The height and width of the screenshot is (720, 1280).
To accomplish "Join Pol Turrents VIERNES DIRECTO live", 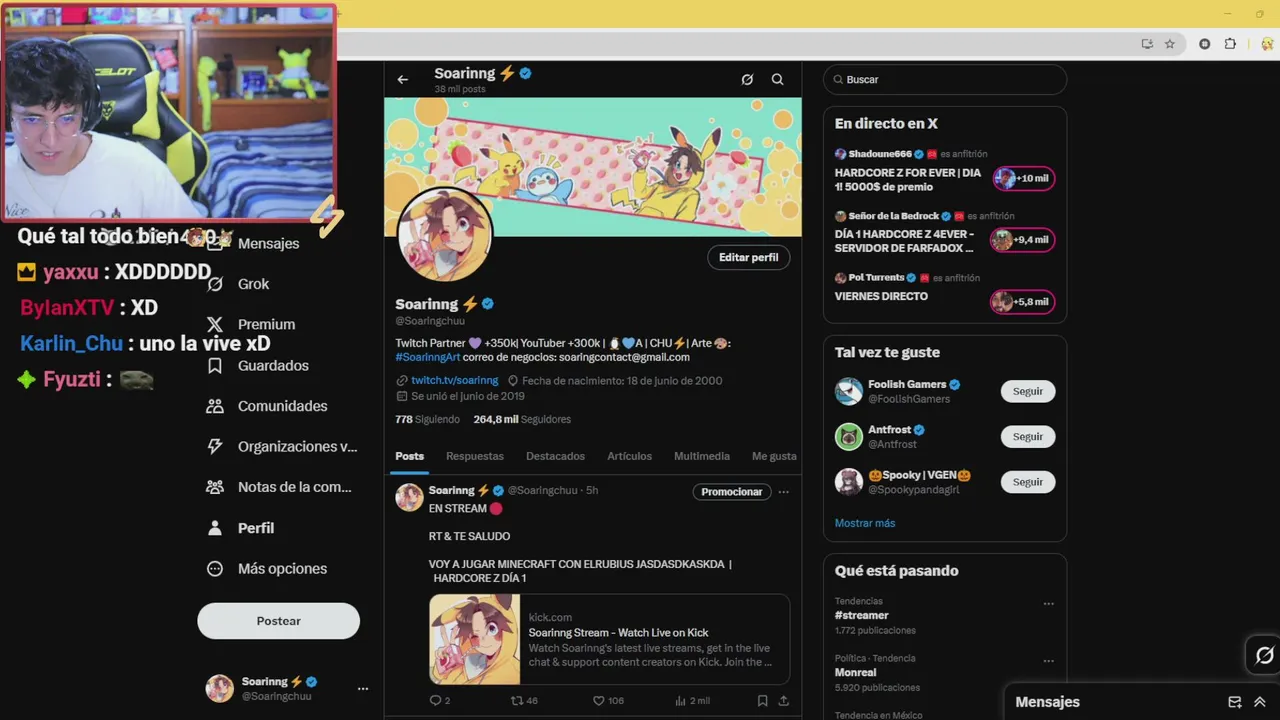I will point(1022,302).
